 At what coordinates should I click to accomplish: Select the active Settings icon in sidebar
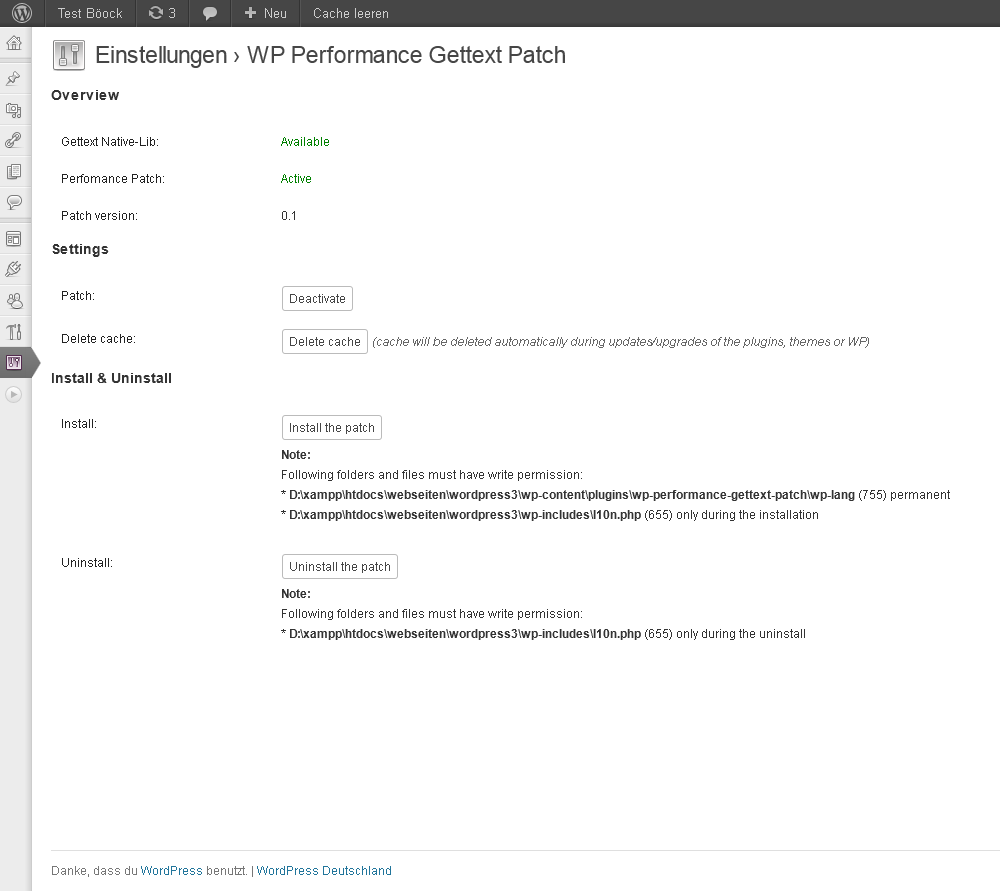pyautogui.click(x=14, y=363)
